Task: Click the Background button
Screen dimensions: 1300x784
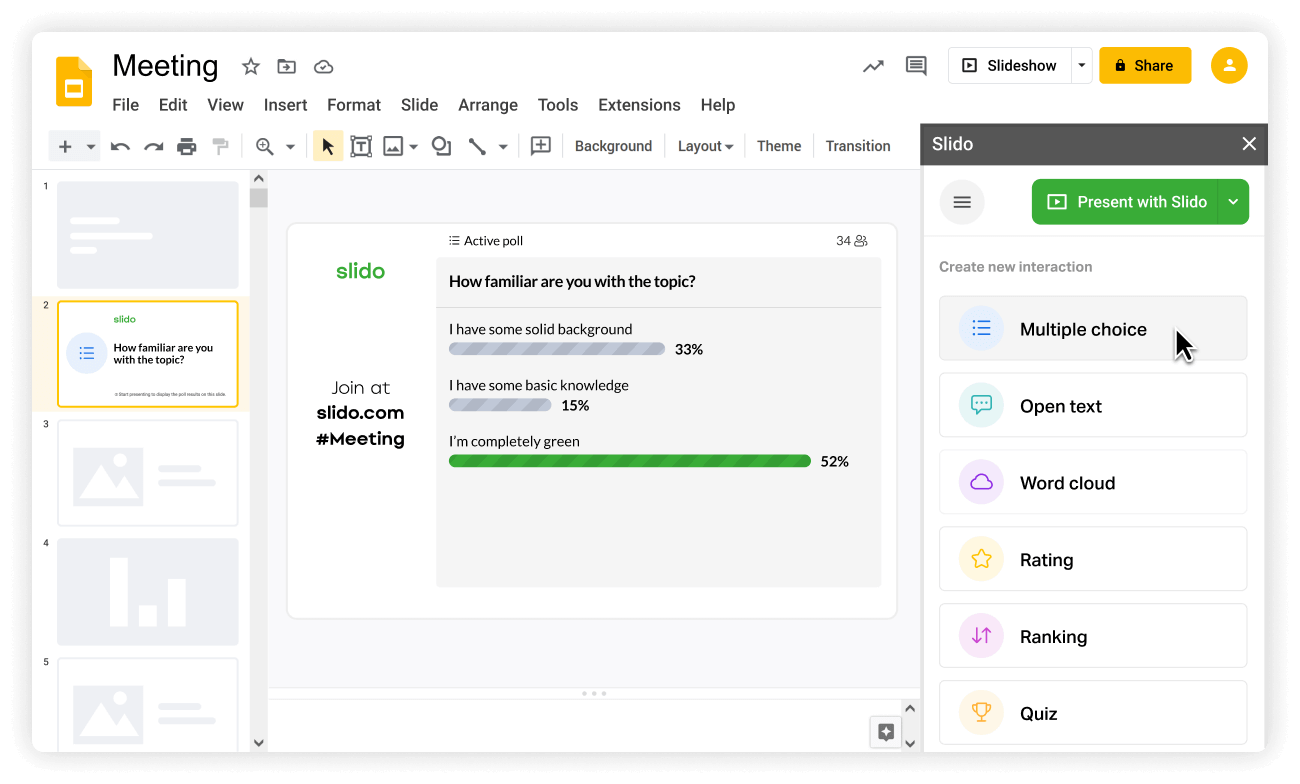Action: tap(613, 146)
